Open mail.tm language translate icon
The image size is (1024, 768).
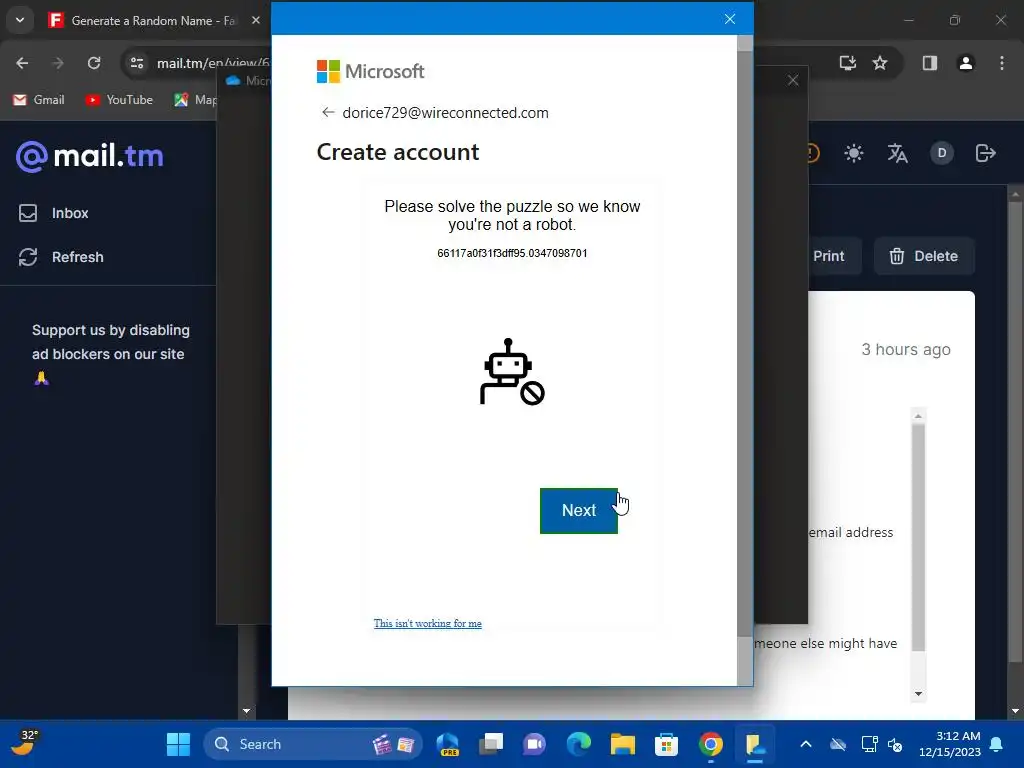[x=897, y=153]
